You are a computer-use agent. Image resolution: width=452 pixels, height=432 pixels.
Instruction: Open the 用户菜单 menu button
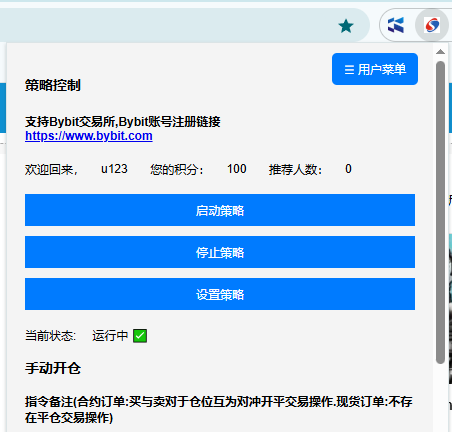pos(375,69)
